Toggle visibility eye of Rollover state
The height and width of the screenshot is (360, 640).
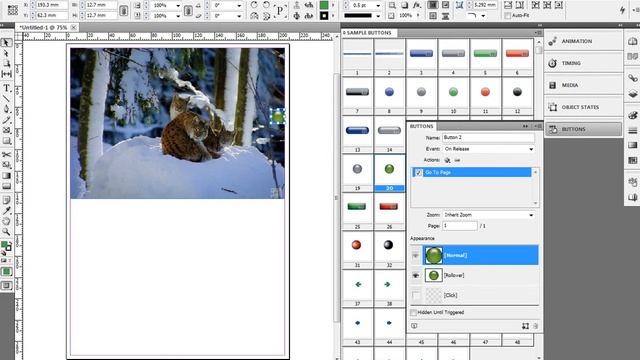pyautogui.click(x=416, y=276)
